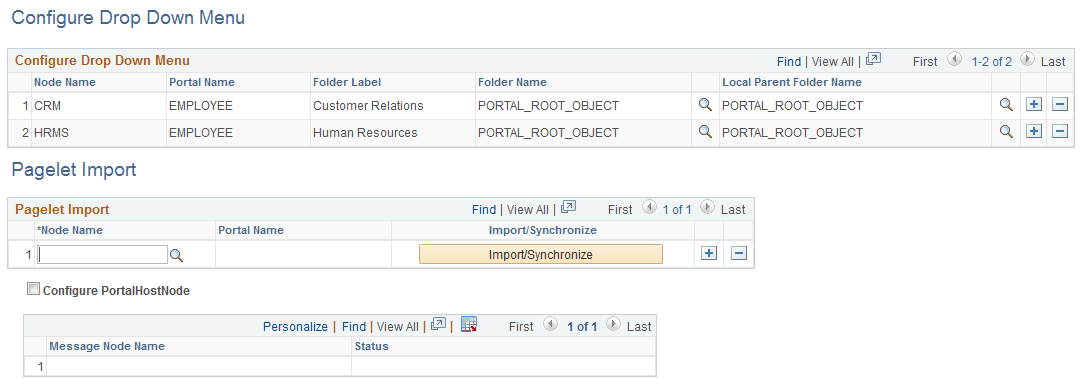Viewport: 1082px width, 384px height.
Task: Show previous row in Configure Drop Down Menu grid
Action: coord(954,59)
